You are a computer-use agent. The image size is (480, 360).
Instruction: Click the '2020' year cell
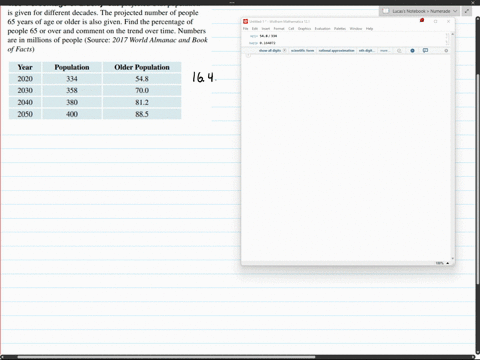click(x=25, y=79)
